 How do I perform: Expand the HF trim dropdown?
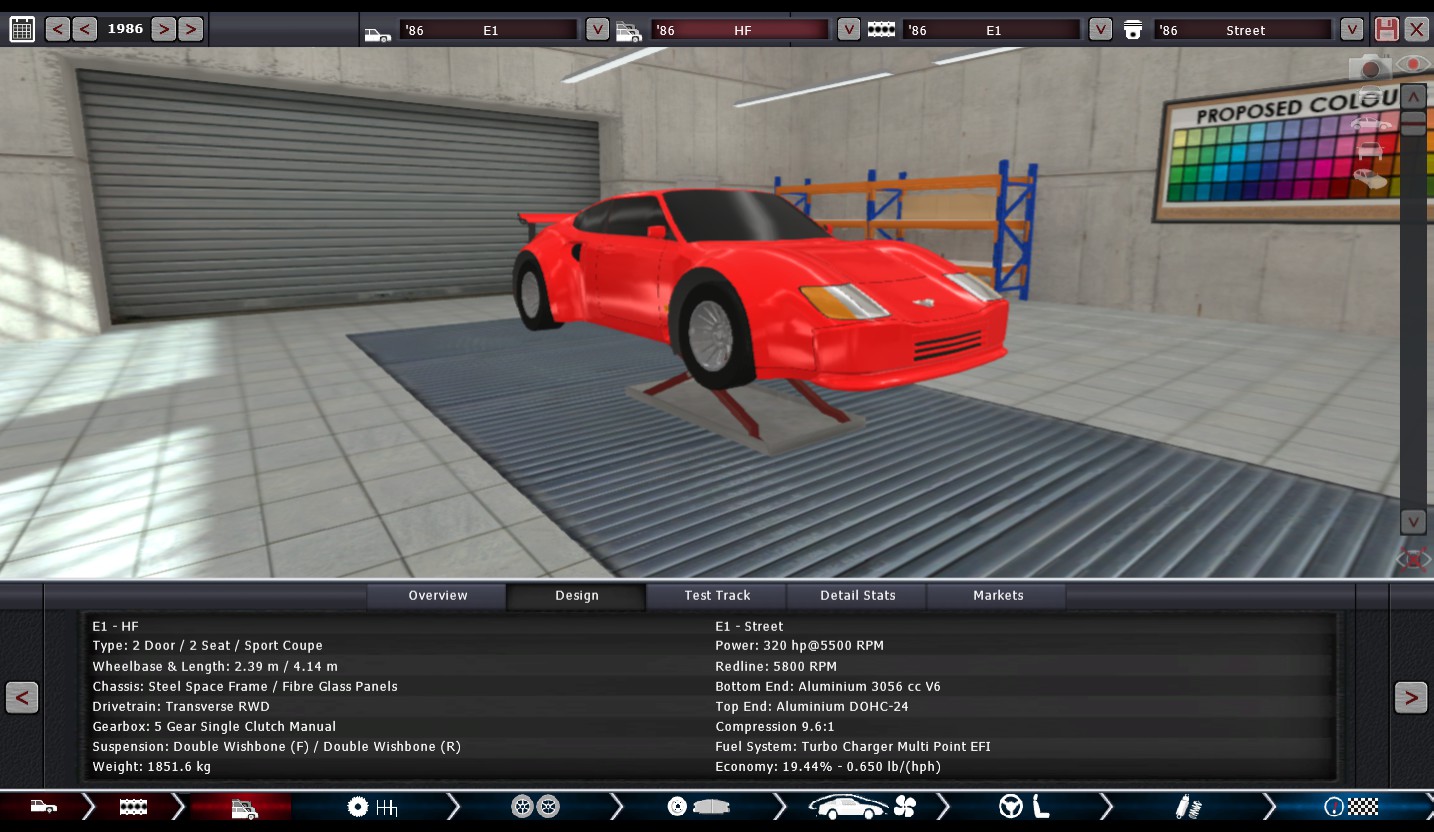(x=849, y=29)
